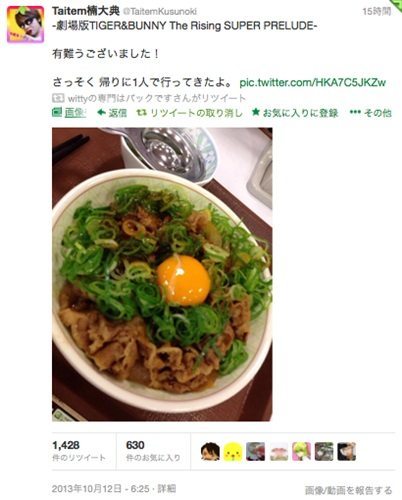Toggle the お気に入りに登録 star icon
Viewport: 402px width, 500px height.
pyautogui.click(x=255, y=112)
